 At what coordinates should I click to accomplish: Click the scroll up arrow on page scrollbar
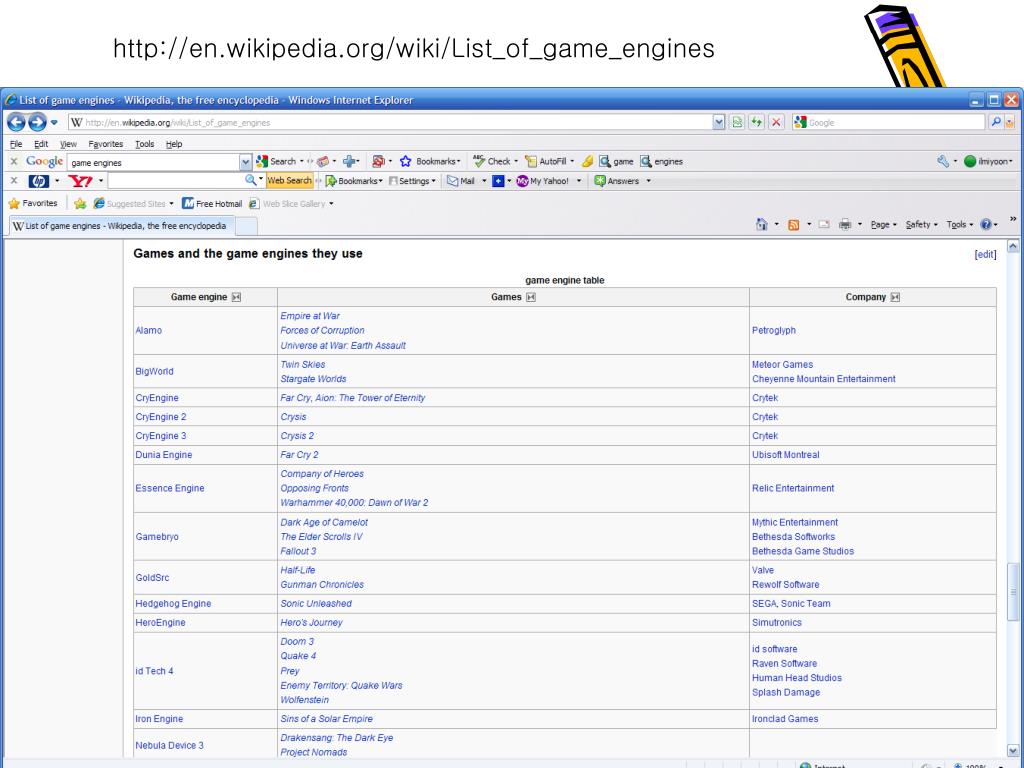coord(1013,246)
